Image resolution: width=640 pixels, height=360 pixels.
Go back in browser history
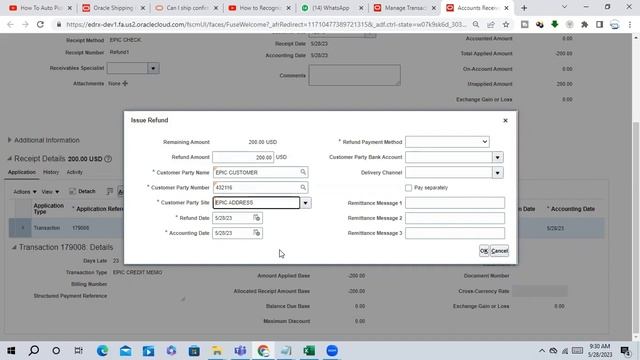point(11,24)
